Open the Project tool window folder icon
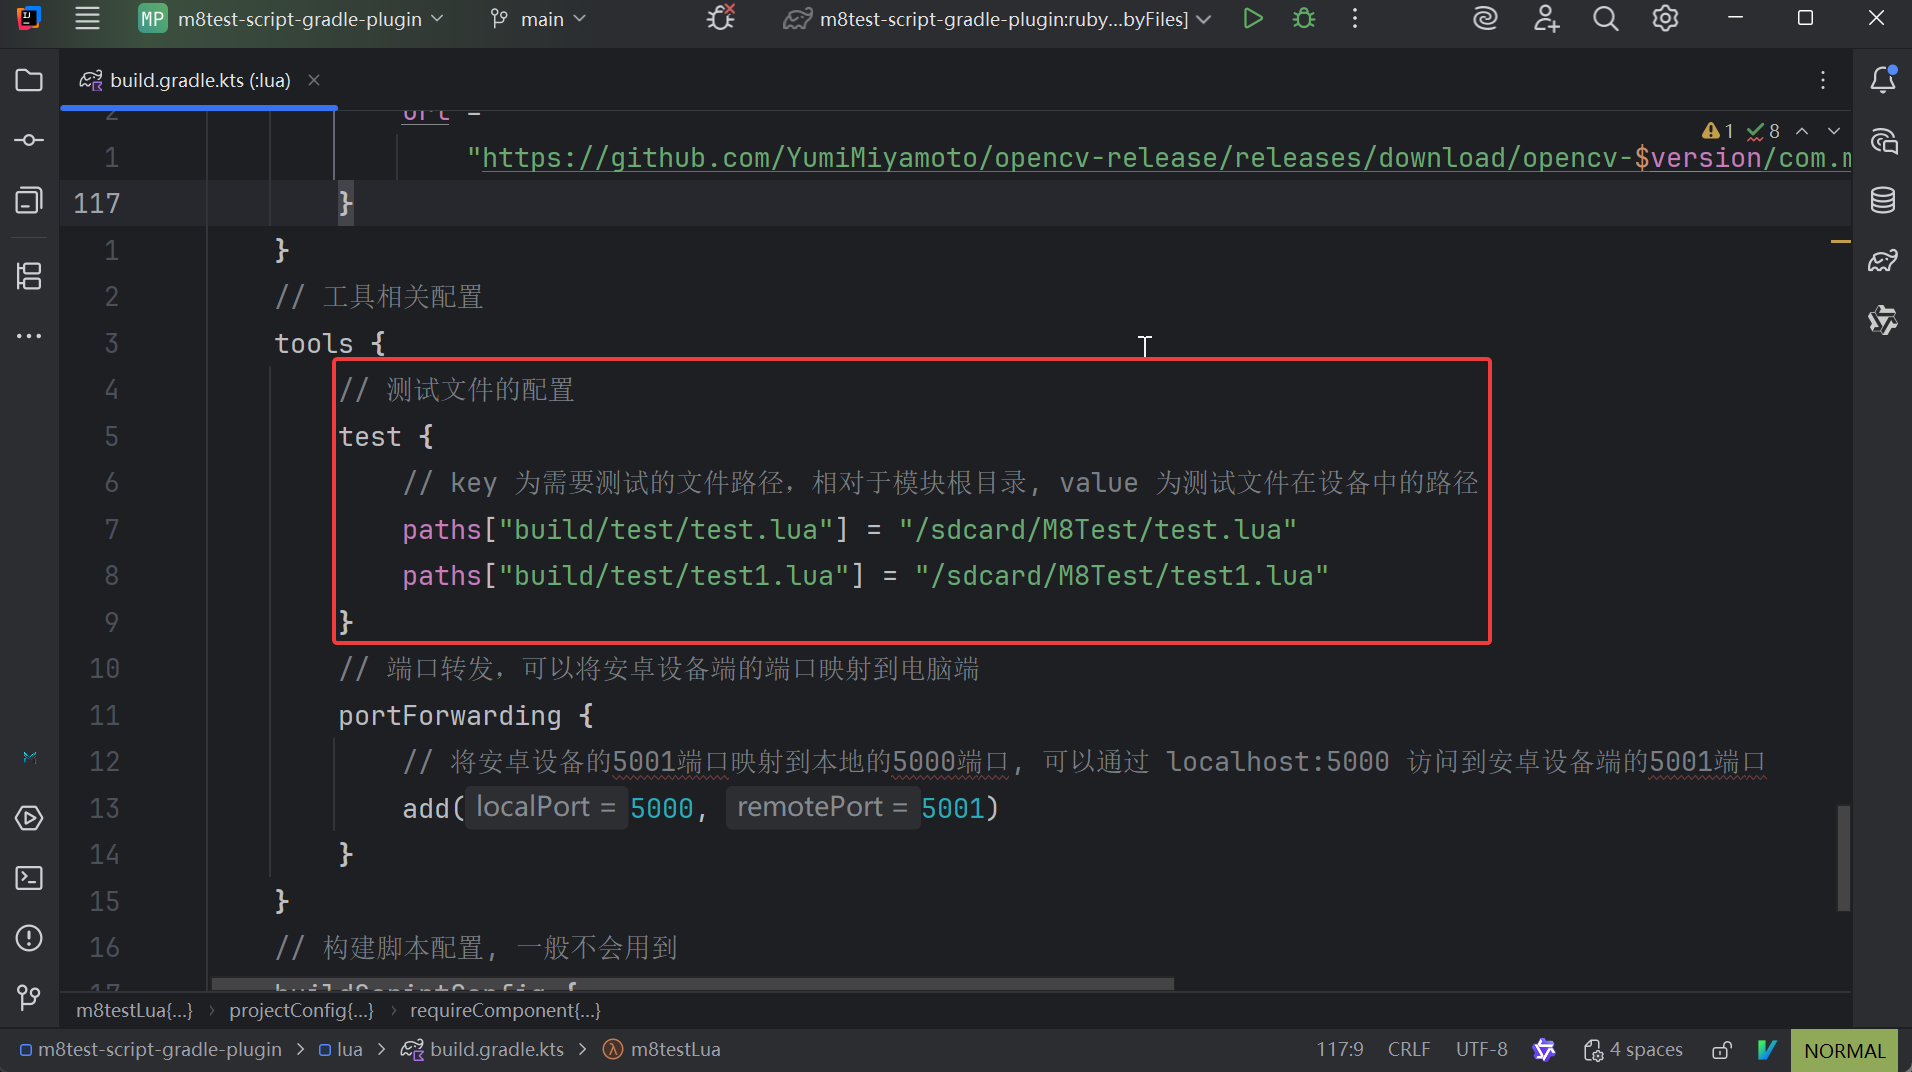The image size is (1912, 1072). (29, 80)
